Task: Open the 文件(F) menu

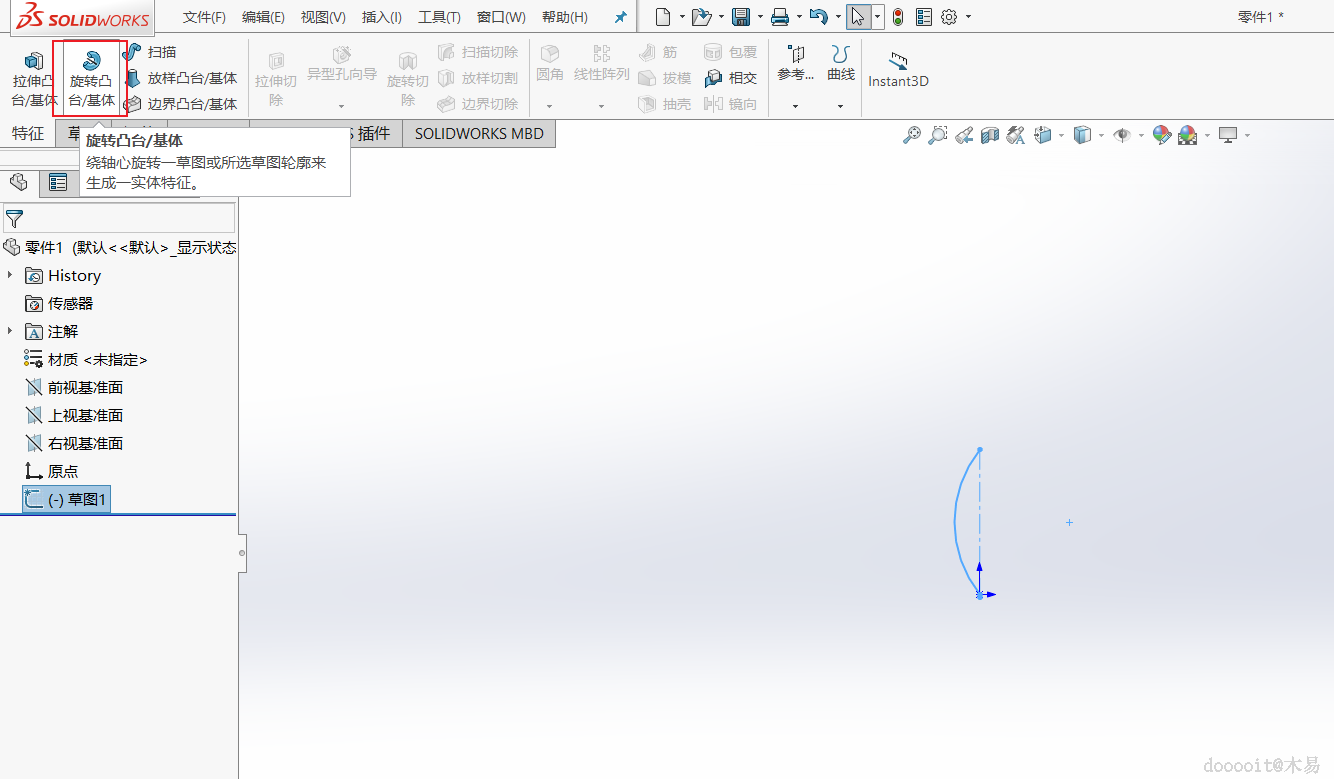Action: [x=204, y=17]
